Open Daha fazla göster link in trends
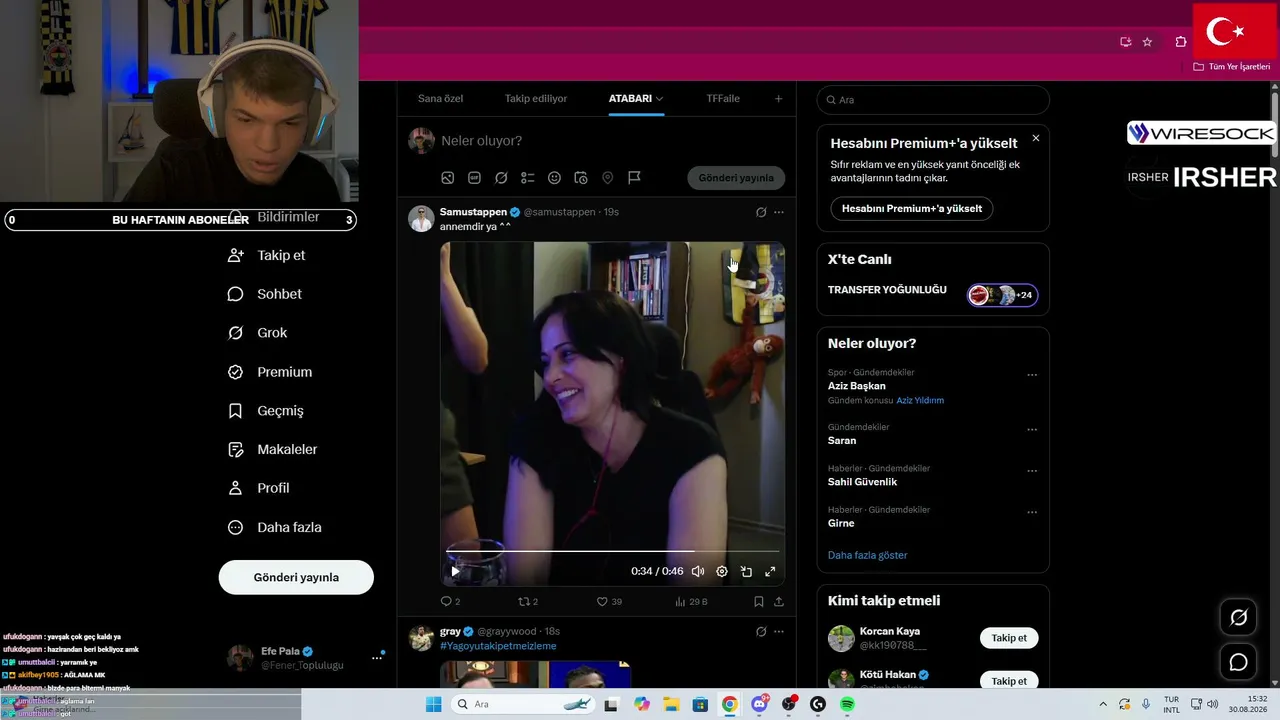 [868, 555]
